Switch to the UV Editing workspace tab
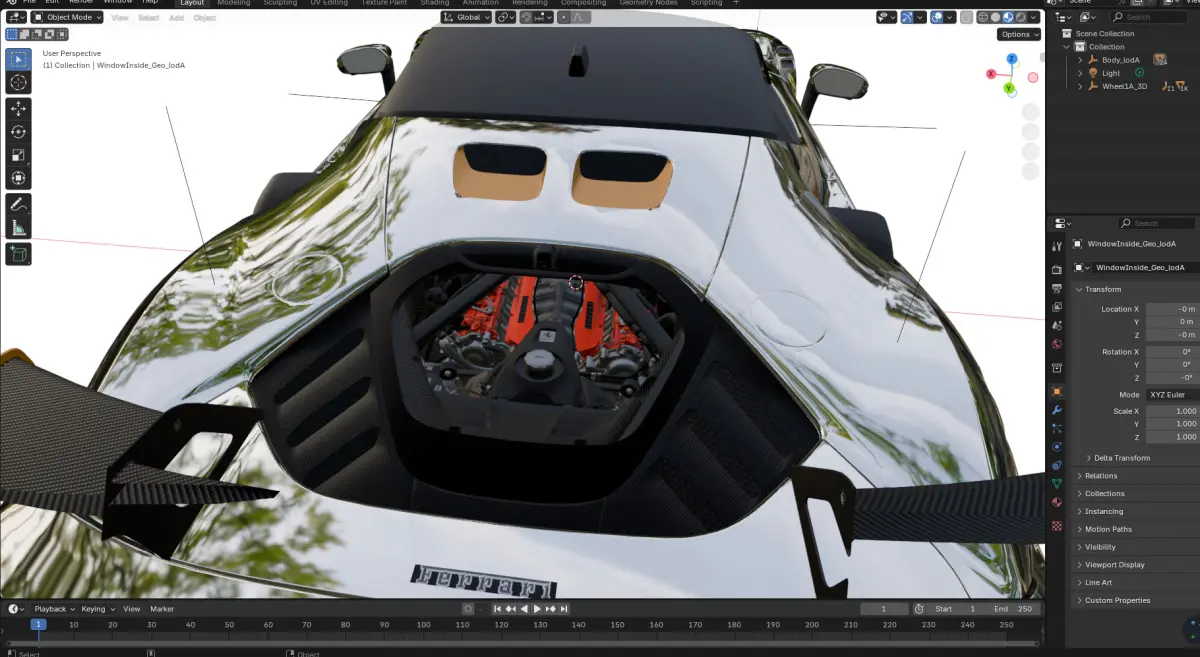The width and height of the screenshot is (1200, 657). (329, 3)
